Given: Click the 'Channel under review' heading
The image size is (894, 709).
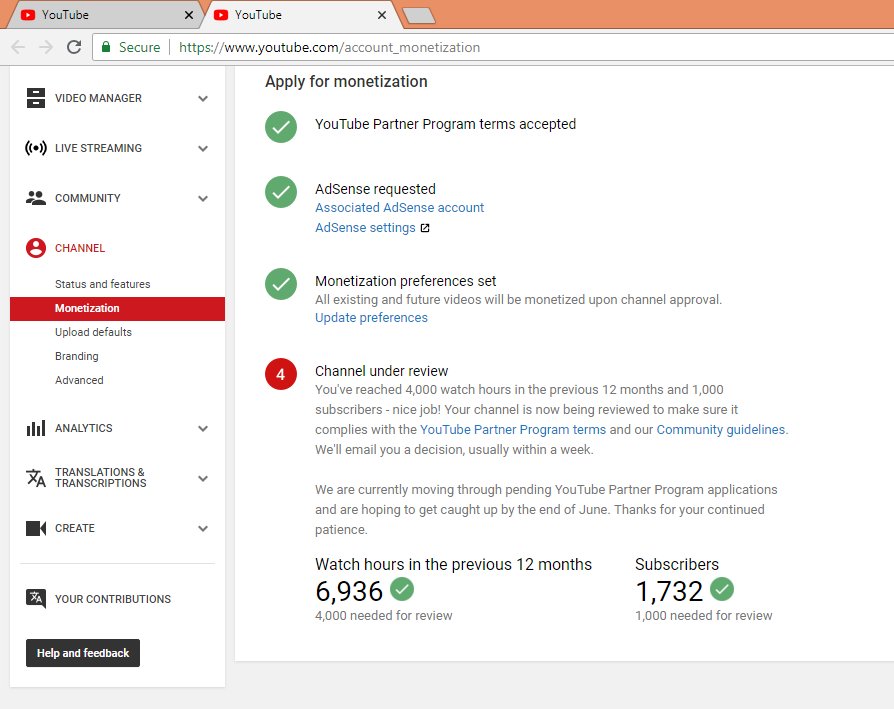Looking at the screenshot, I should point(381,371).
